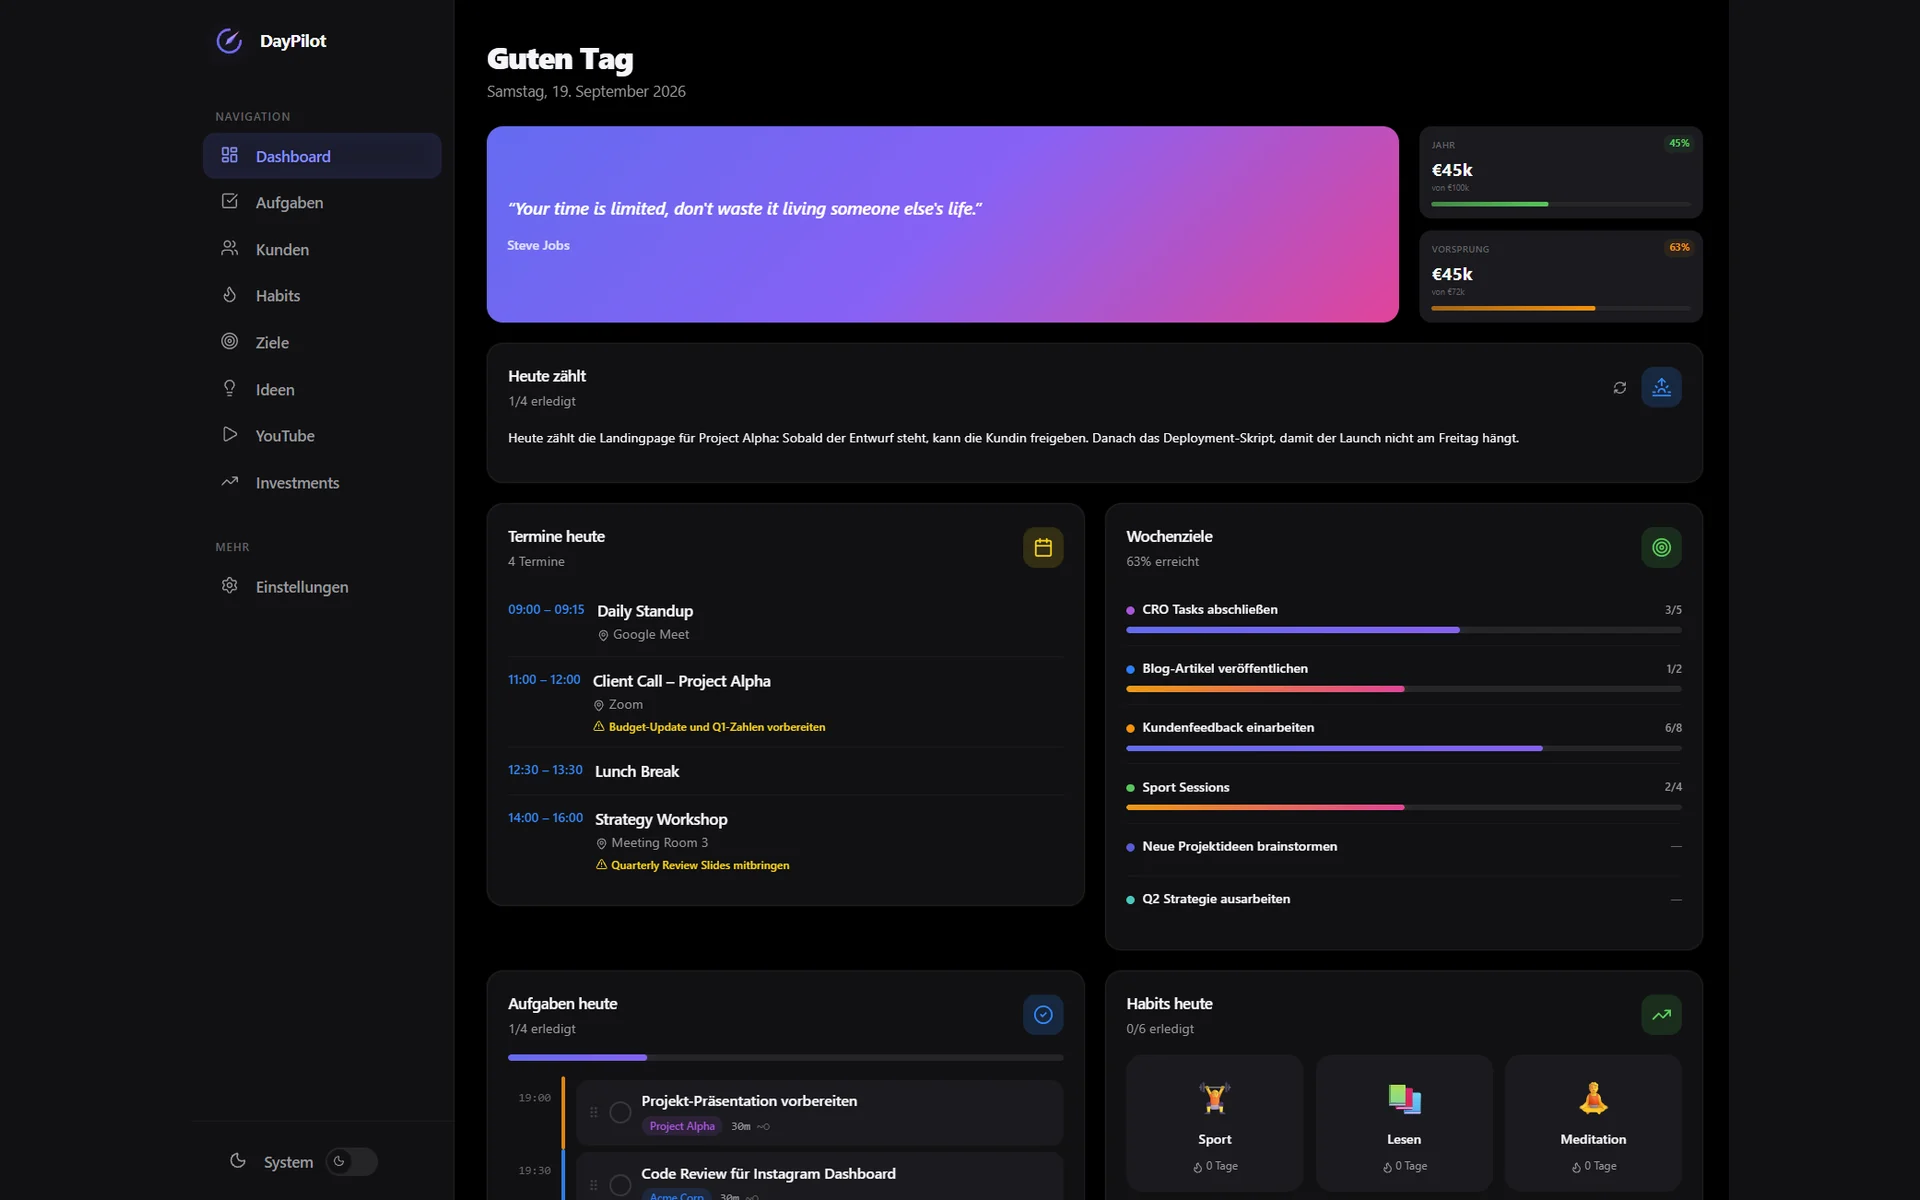Click the moon icon beside System

click(238, 1161)
